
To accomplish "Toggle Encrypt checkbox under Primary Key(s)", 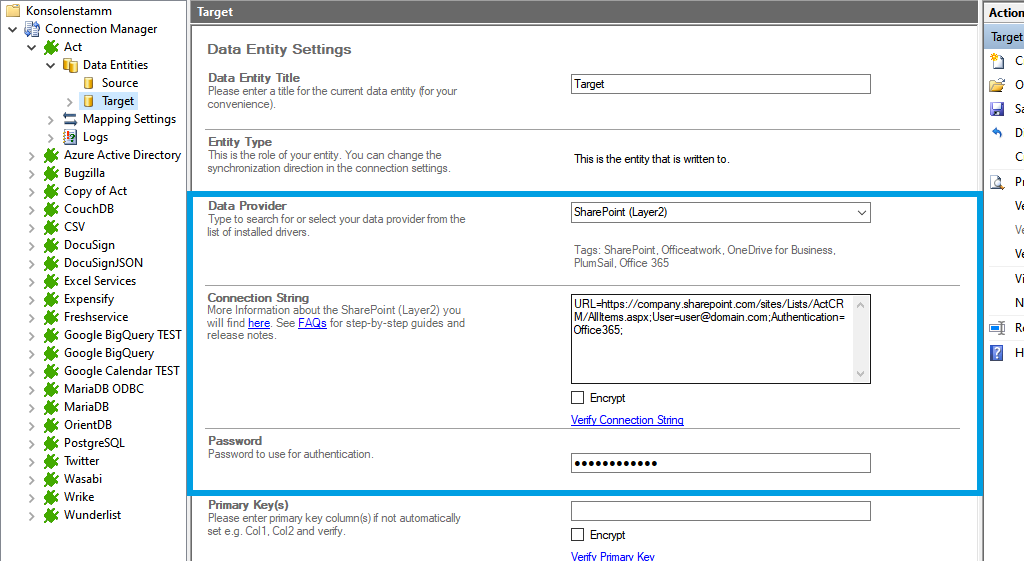I will [x=578, y=535].
